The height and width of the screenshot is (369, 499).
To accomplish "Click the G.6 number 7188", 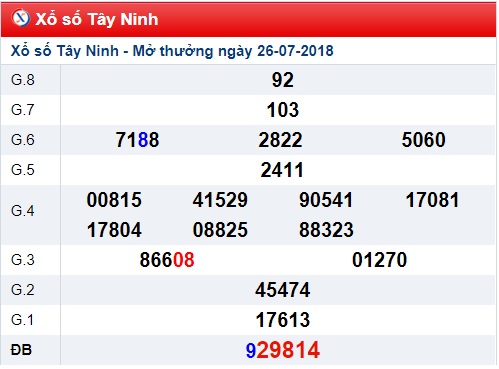I will click(x=137, y=140).
